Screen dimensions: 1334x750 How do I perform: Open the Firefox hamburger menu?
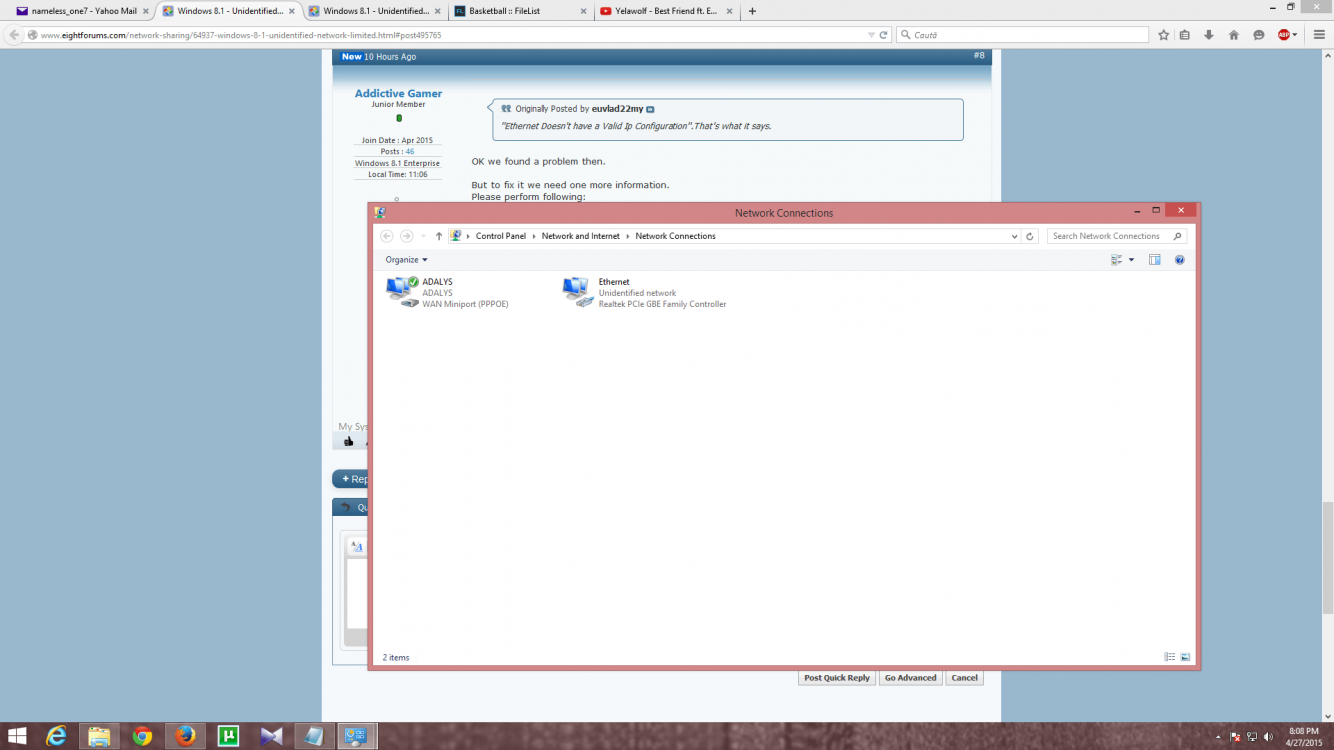pyautogui.click(x=1319, y=35)
